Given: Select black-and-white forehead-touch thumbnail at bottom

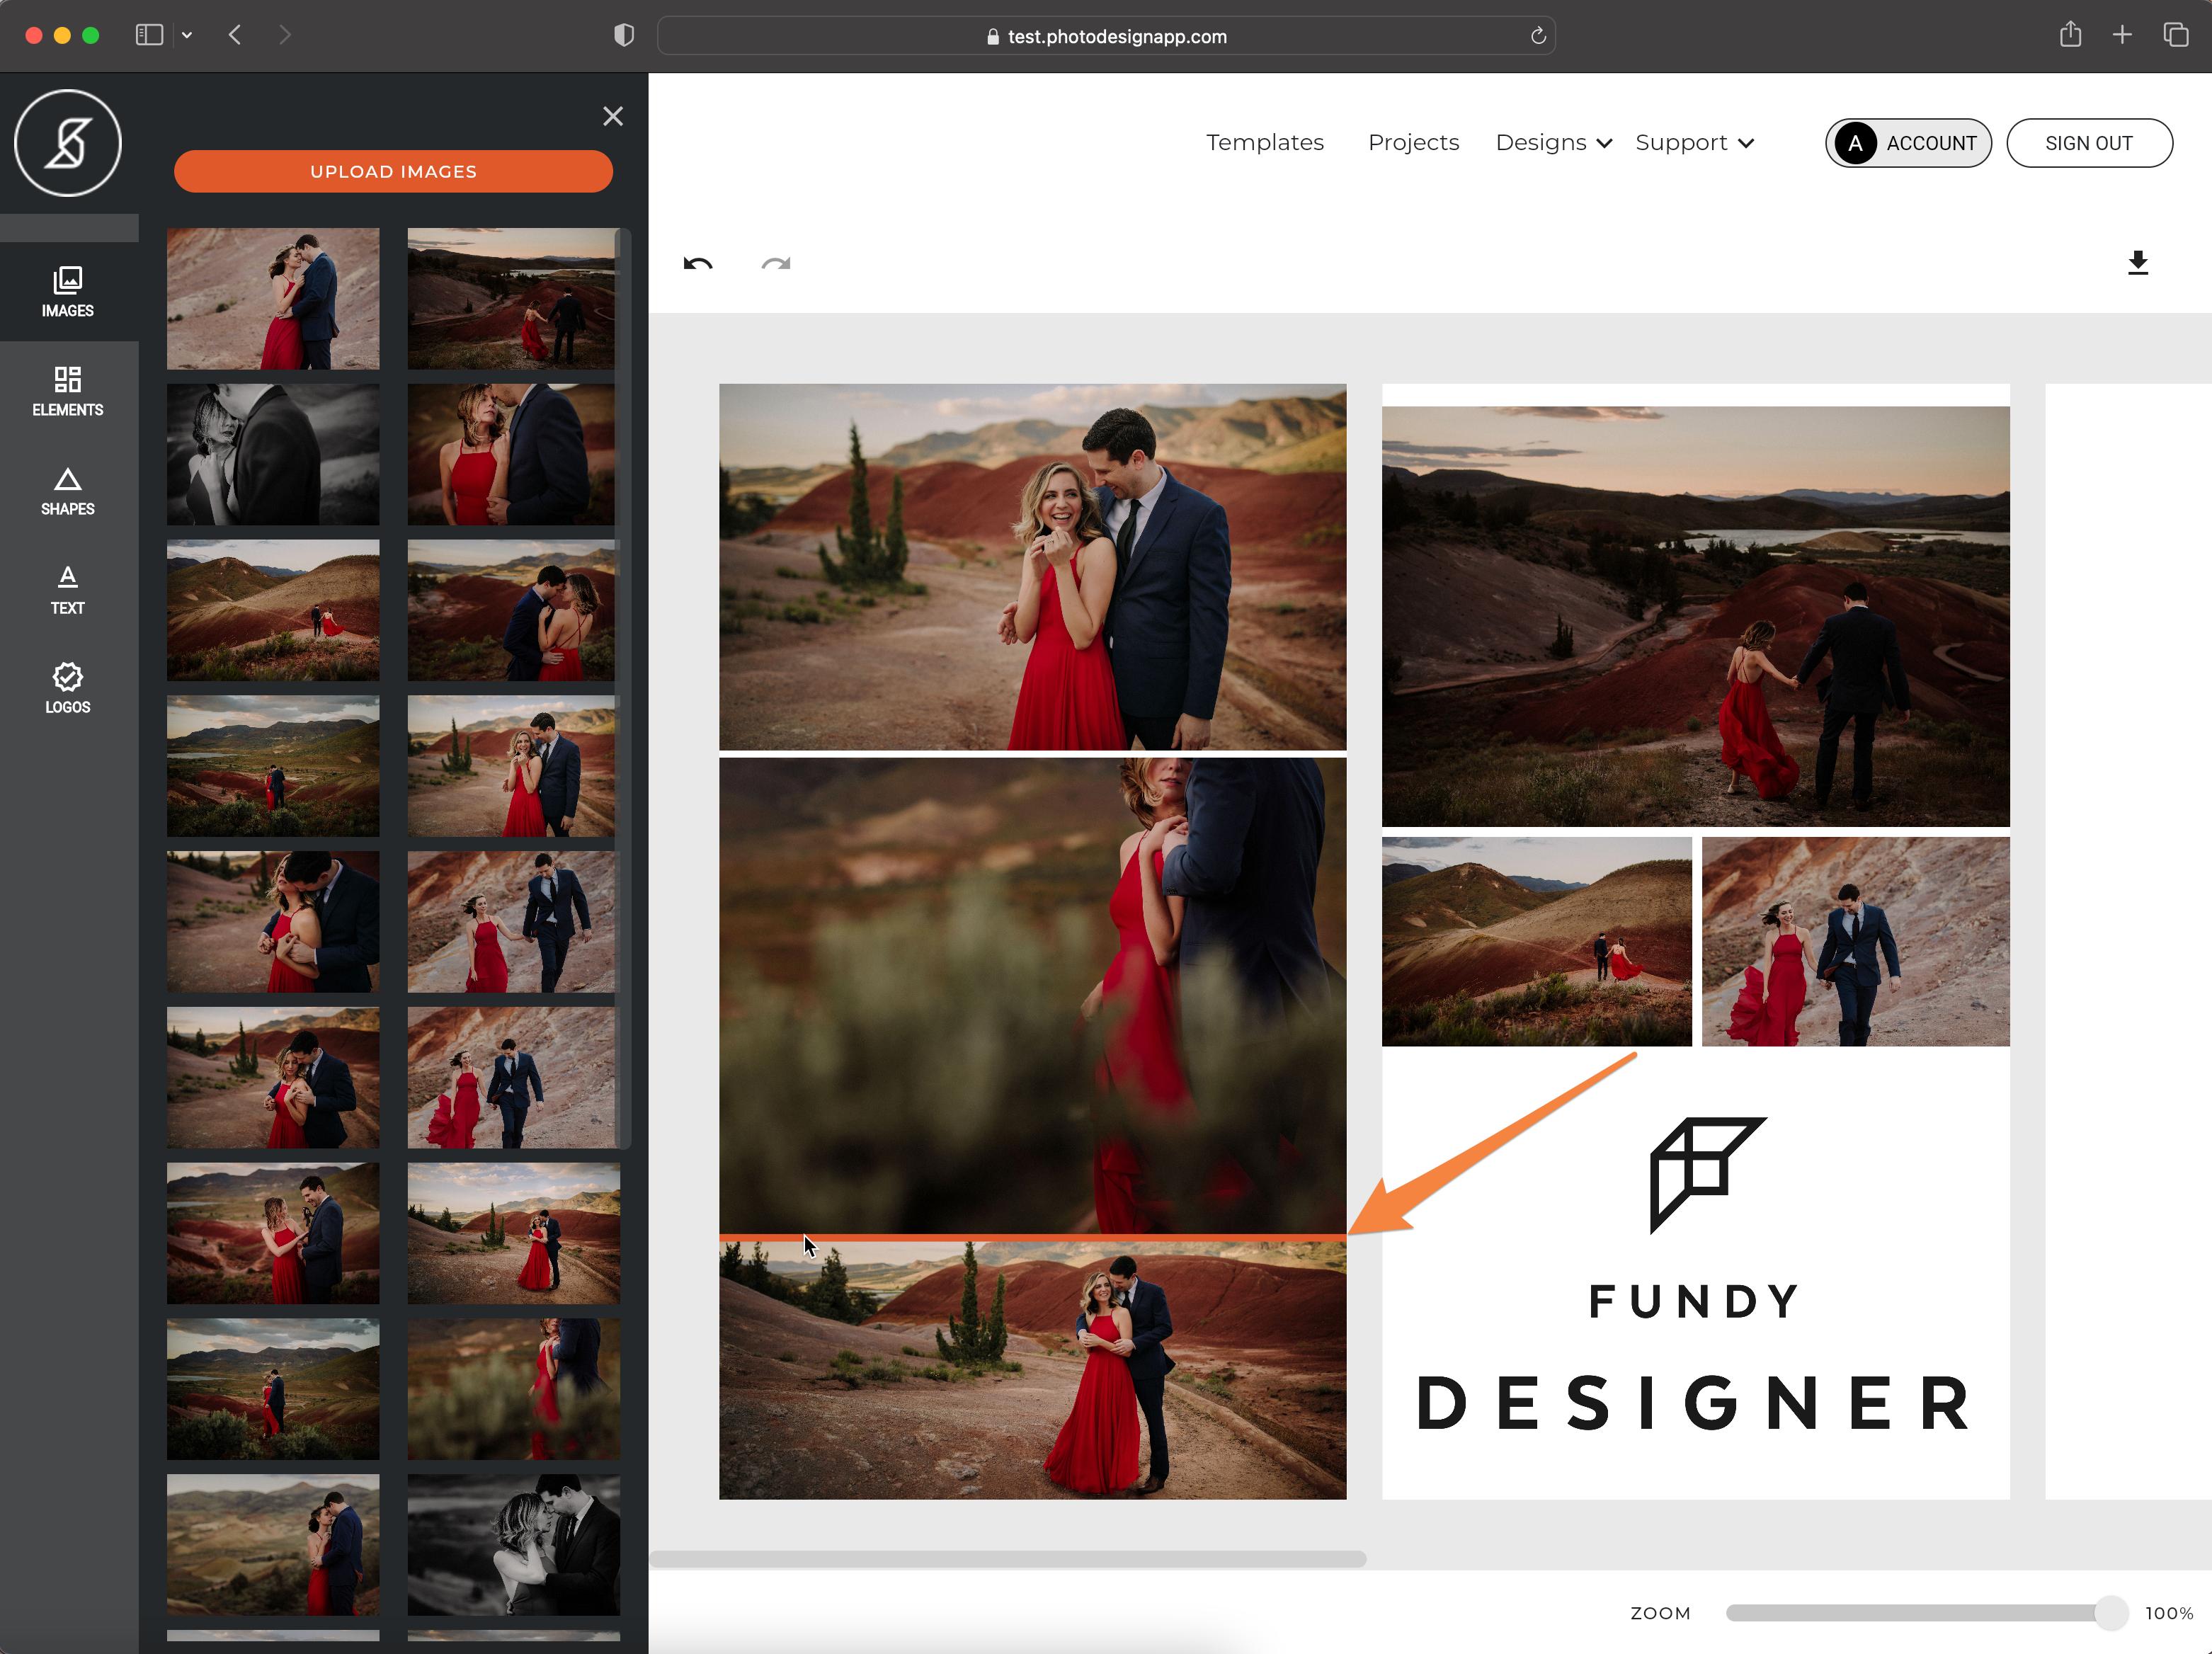Looking at the screenshot, I should tap(513, 1544).
